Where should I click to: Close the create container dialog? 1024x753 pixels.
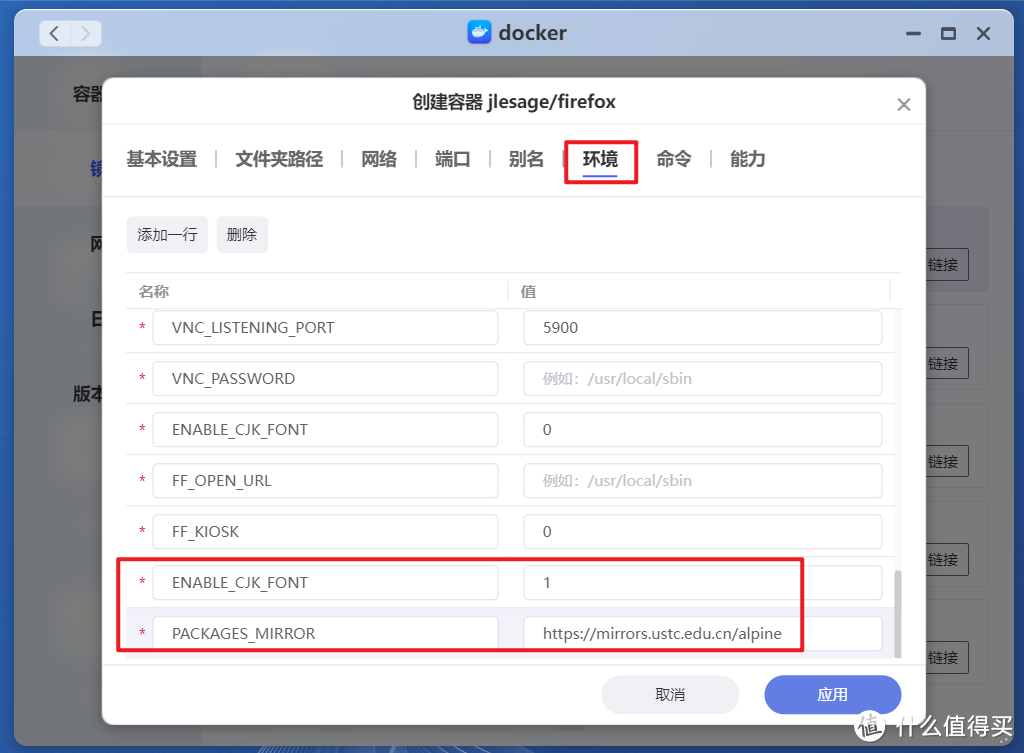[x=903, y=104]
